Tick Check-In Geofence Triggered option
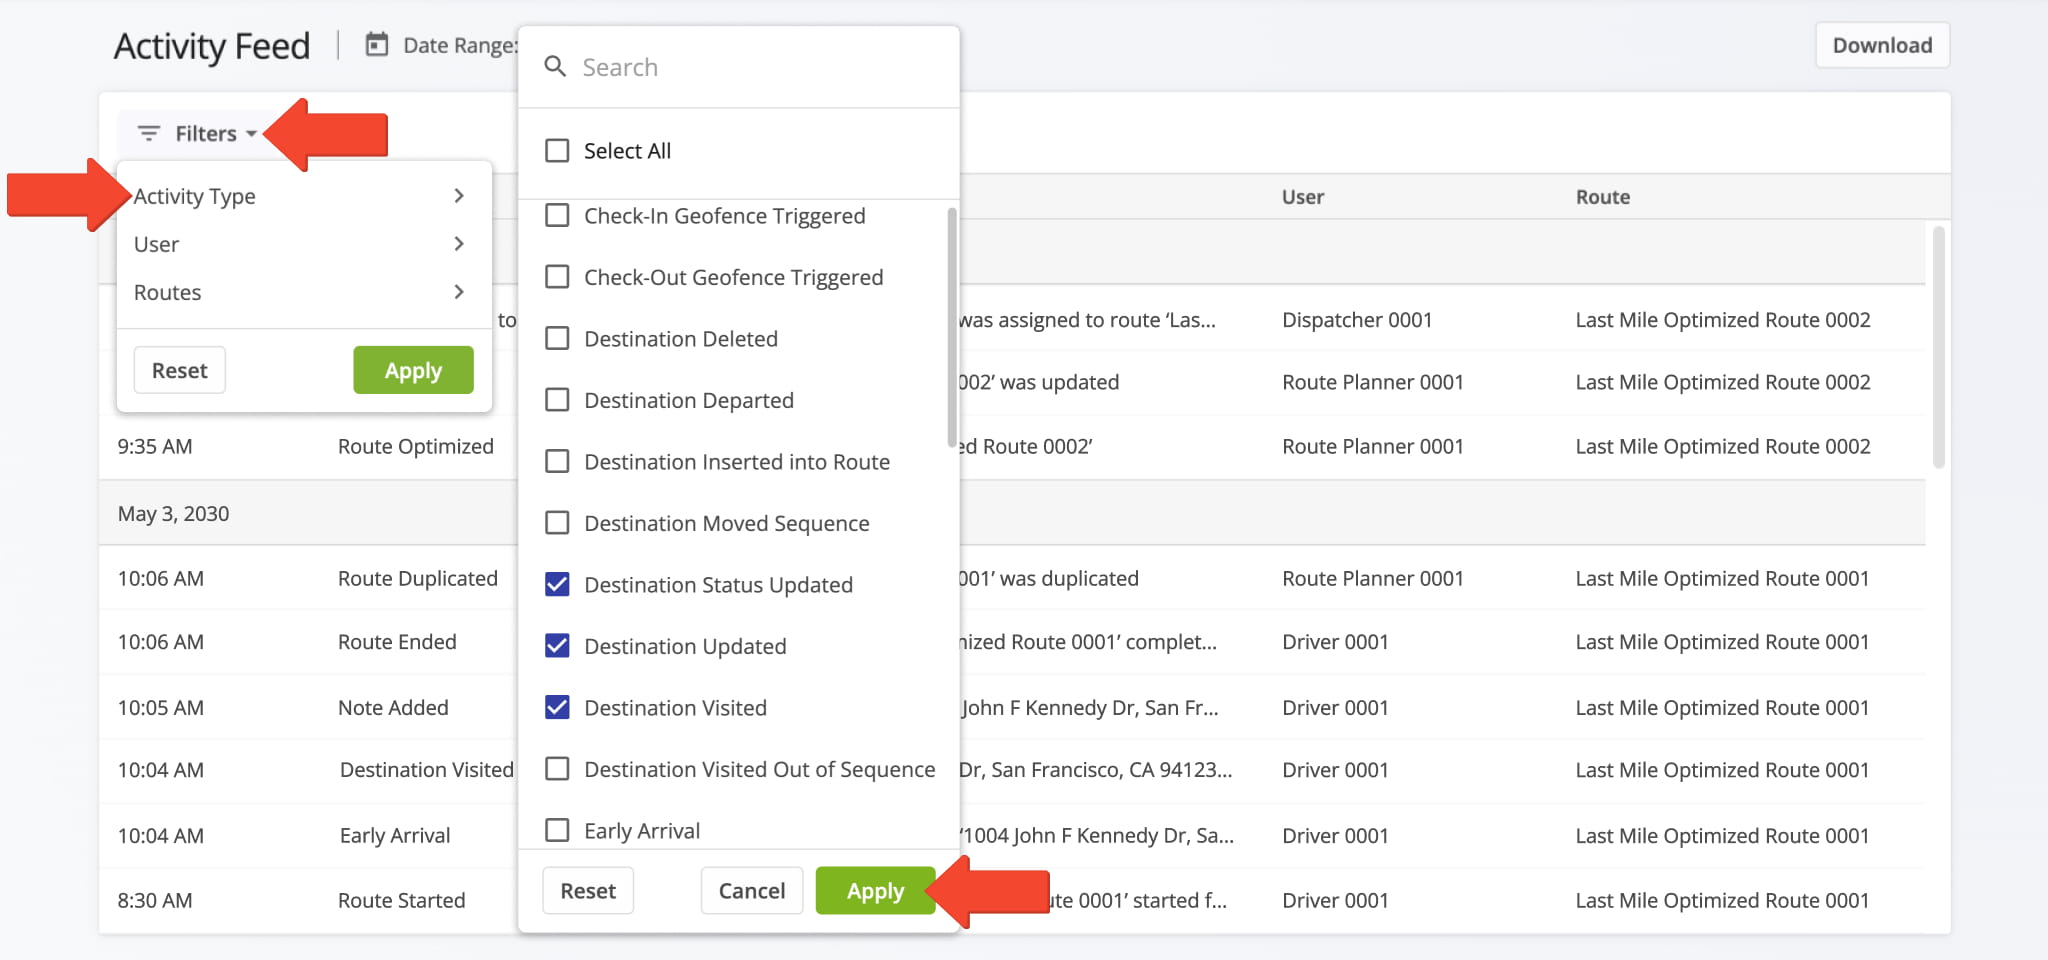The height and width of the screenshot is (960, 2048). point(557,216)
